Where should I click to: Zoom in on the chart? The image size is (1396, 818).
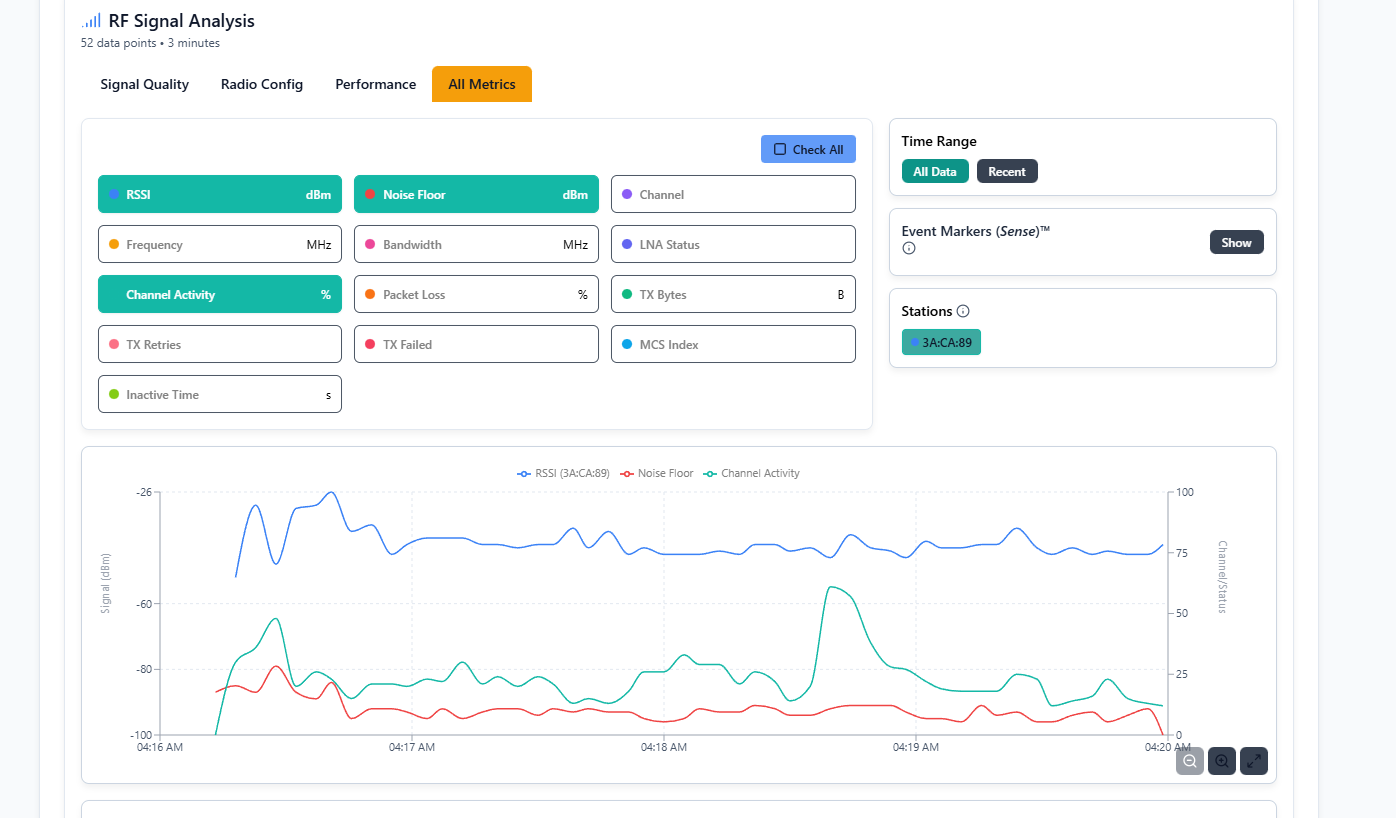1222,761
